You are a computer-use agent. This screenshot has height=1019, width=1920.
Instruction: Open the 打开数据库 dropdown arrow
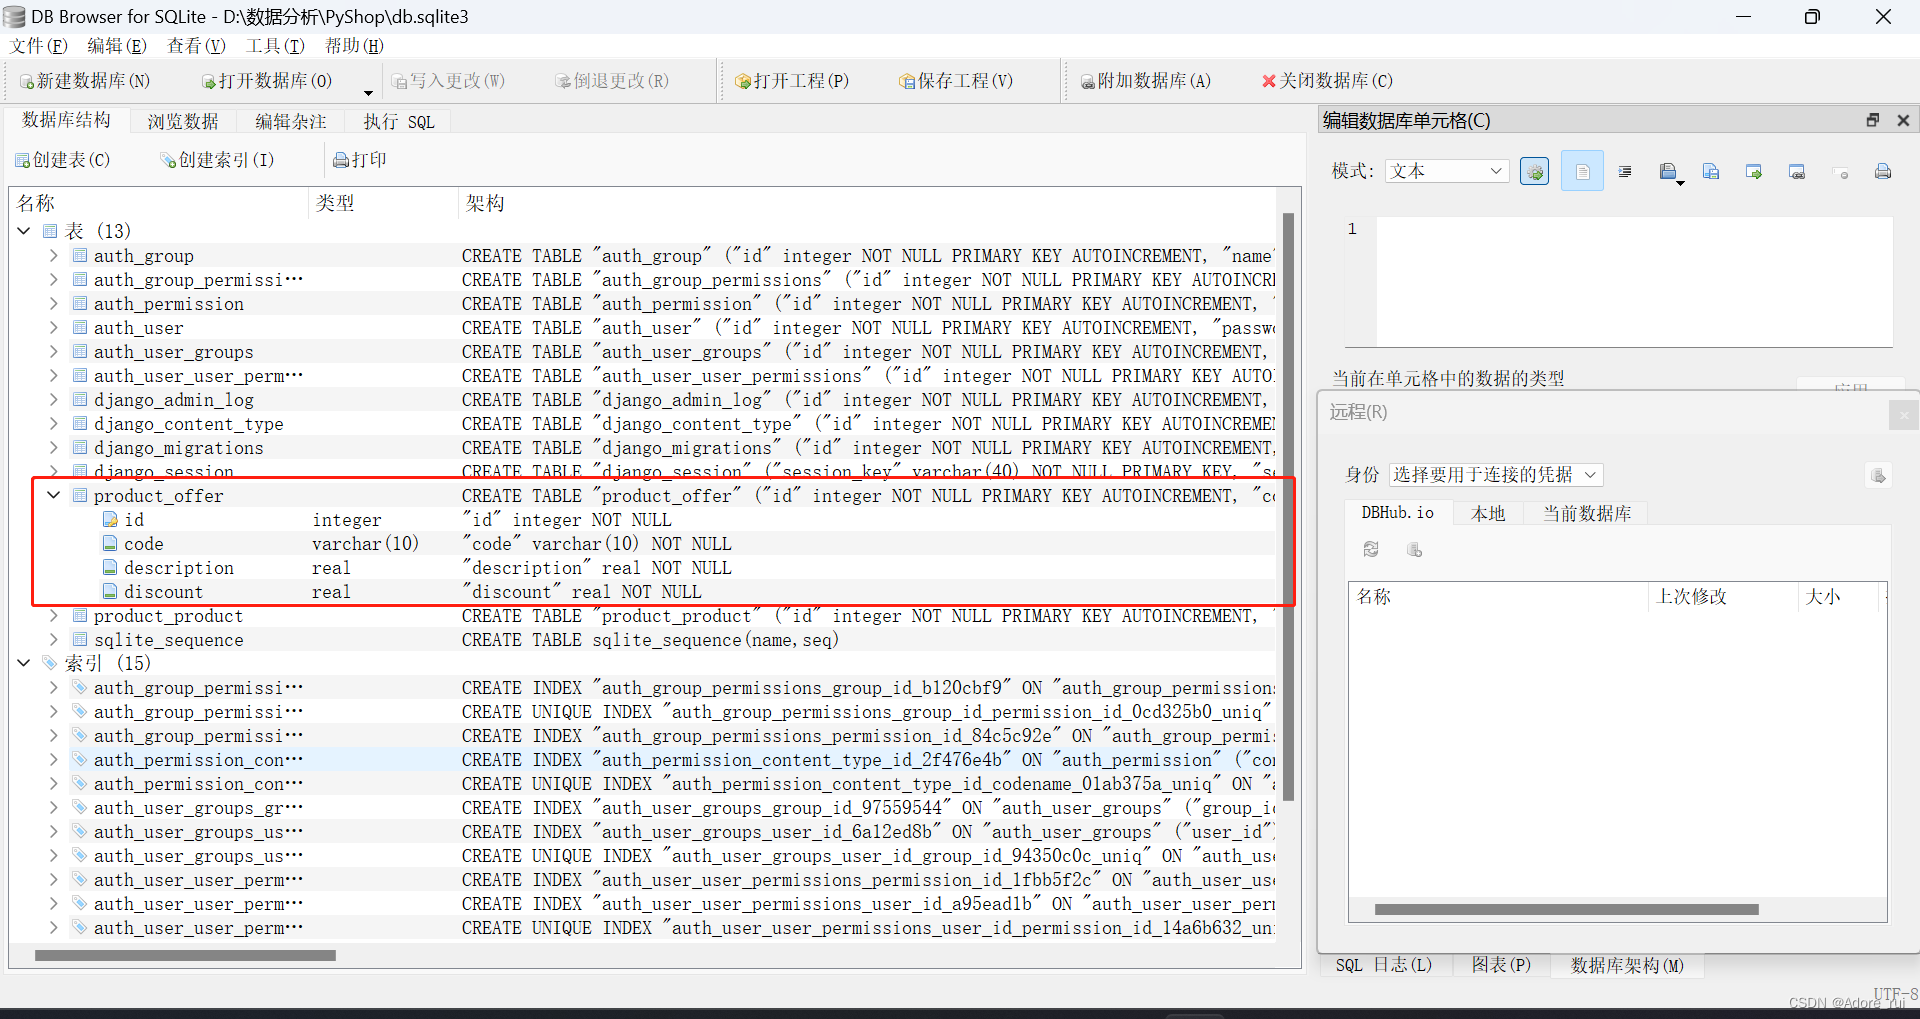(367, 92)
